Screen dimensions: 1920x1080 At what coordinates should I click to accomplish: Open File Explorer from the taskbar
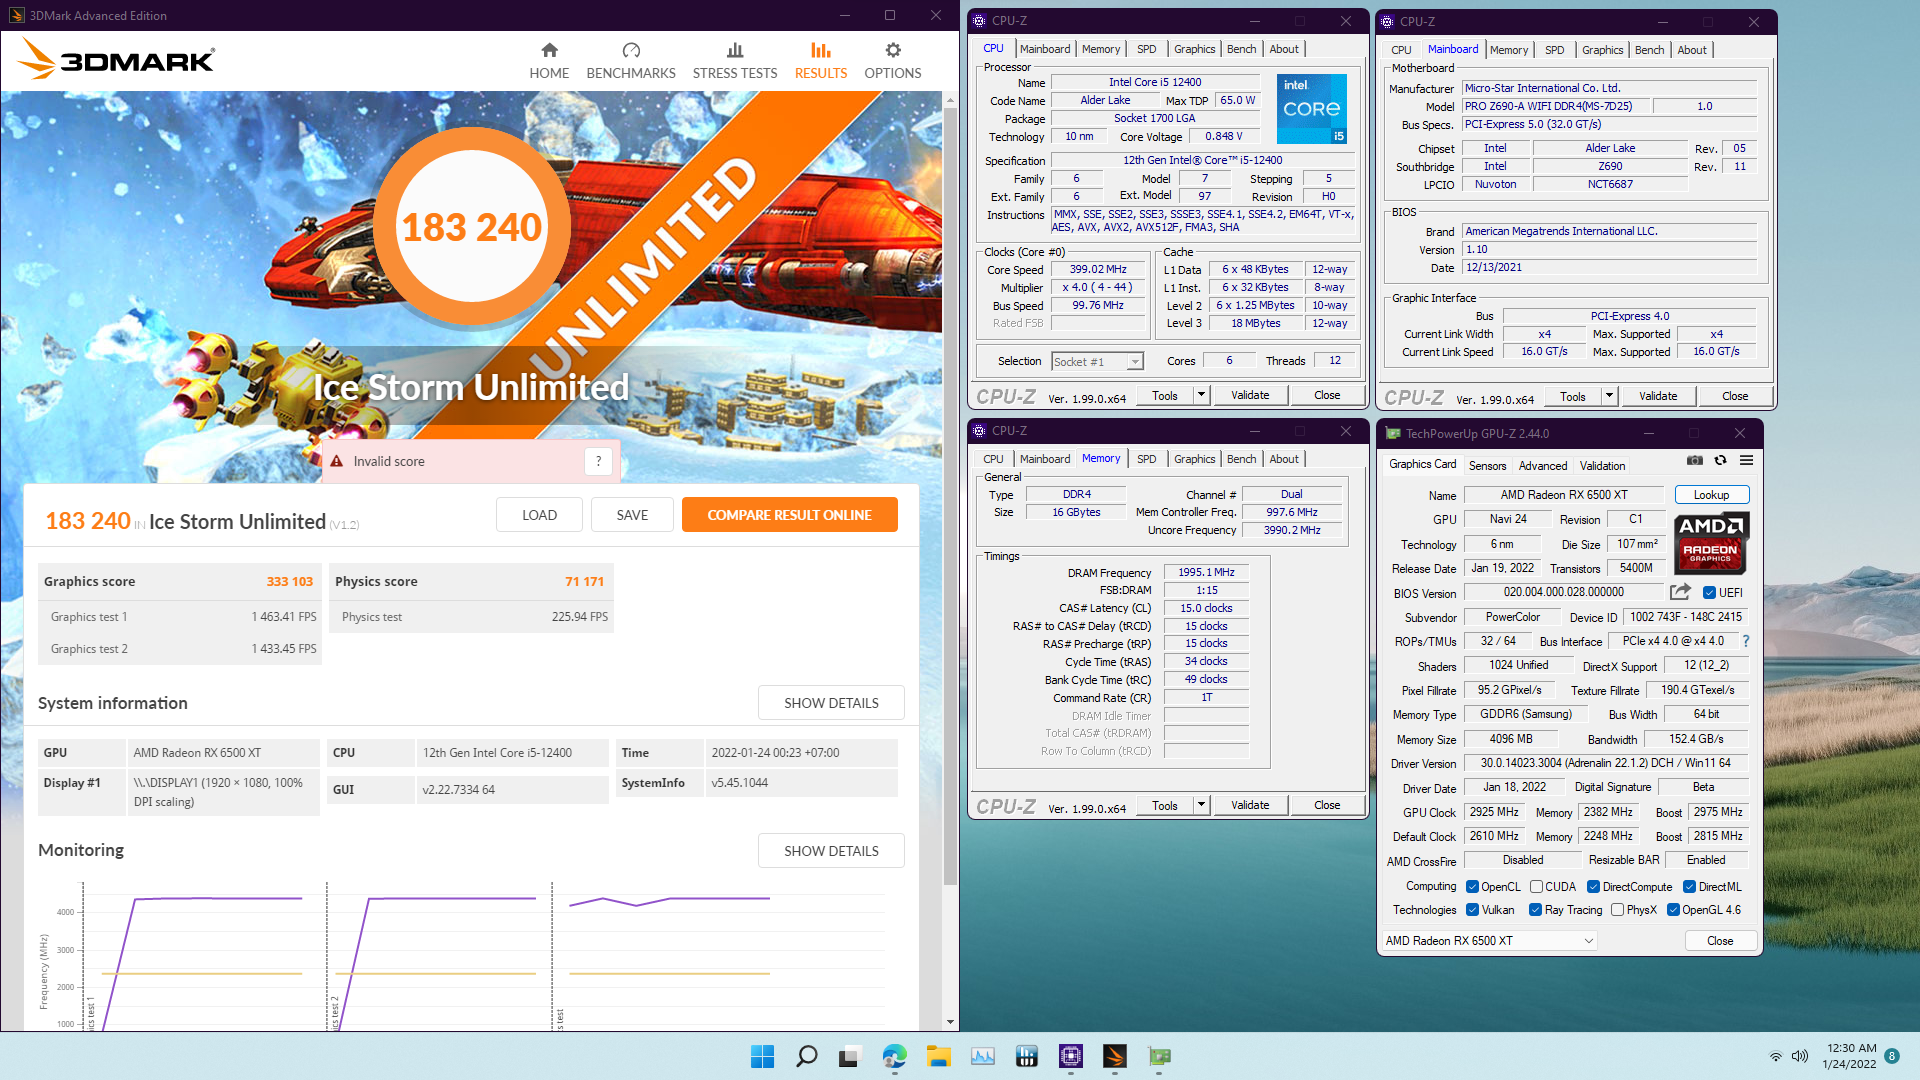point(938,1056)
